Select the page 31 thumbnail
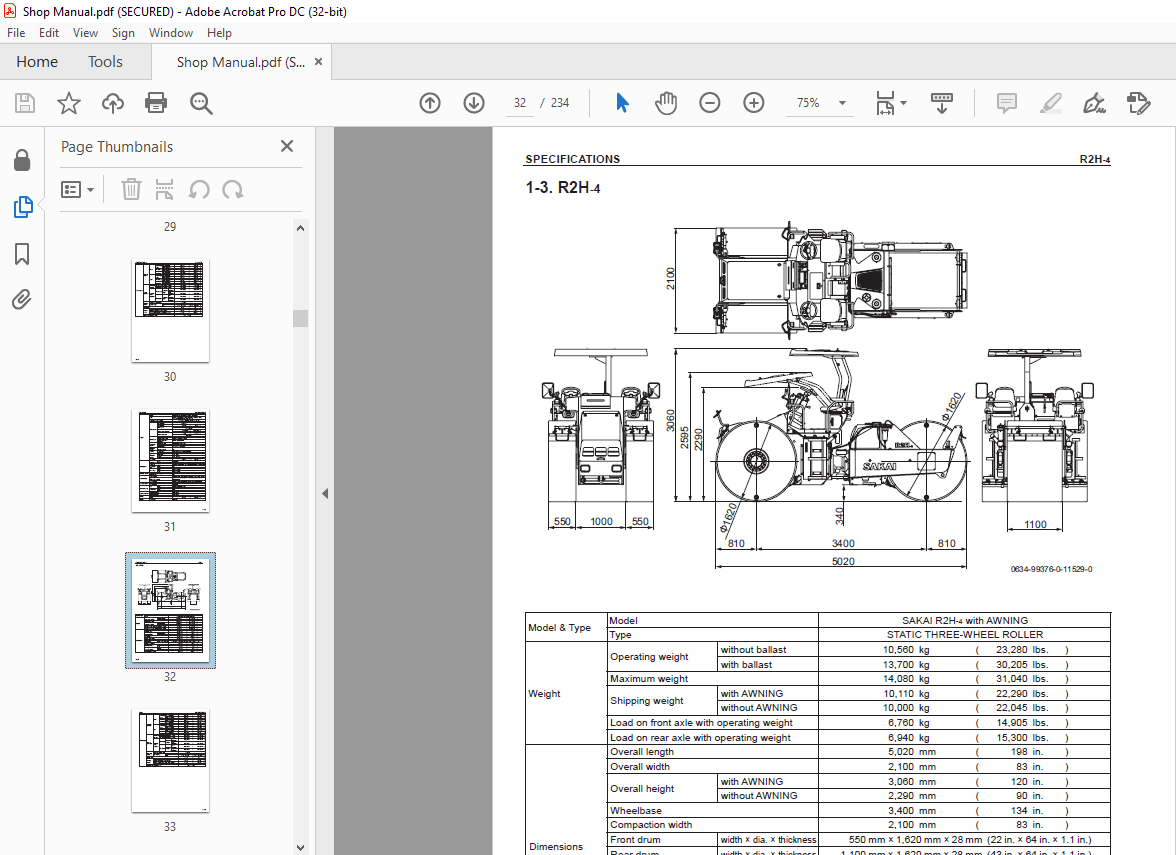Viewport: 1176px width, 855px height. (170, 460)
